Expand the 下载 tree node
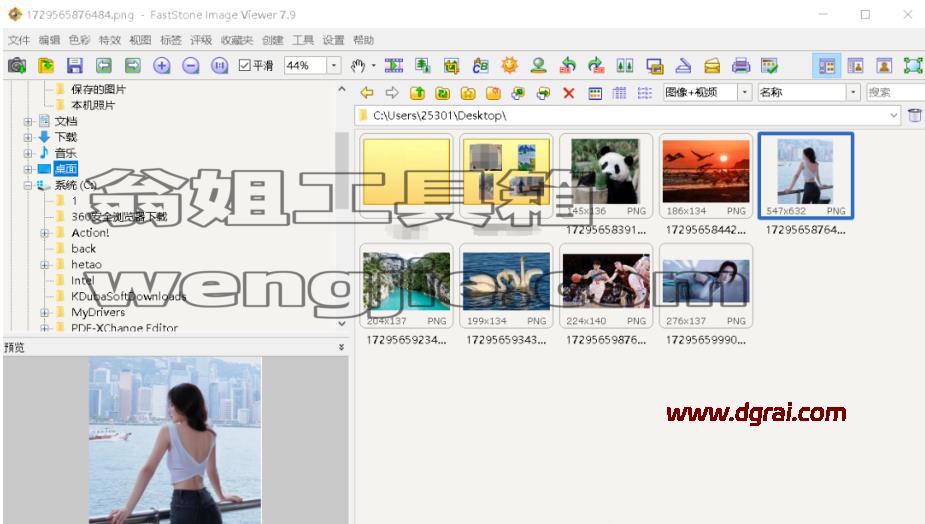 click(28, 137)
